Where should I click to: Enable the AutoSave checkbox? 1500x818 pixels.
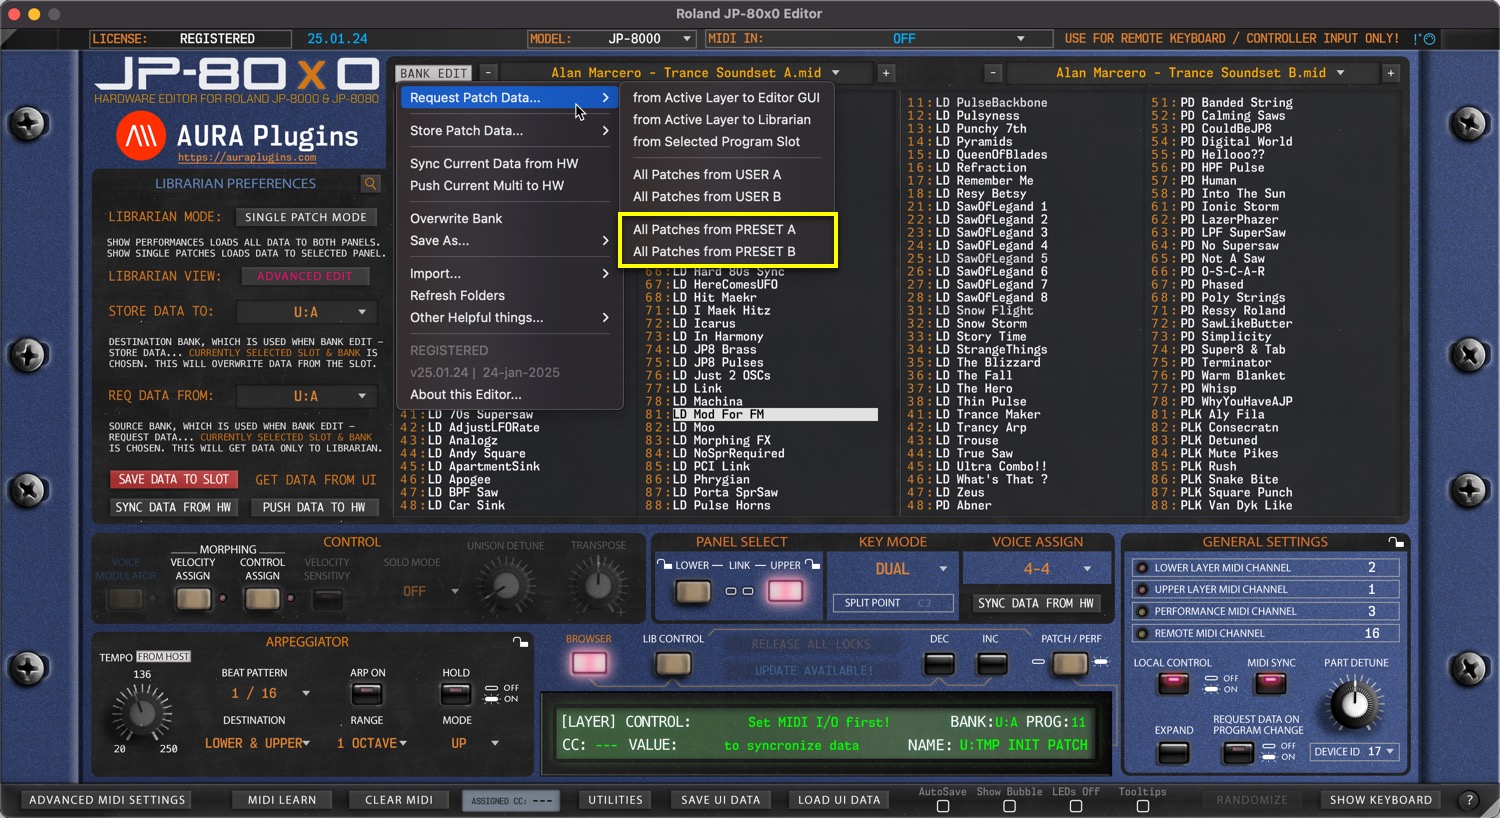[942, 806]
